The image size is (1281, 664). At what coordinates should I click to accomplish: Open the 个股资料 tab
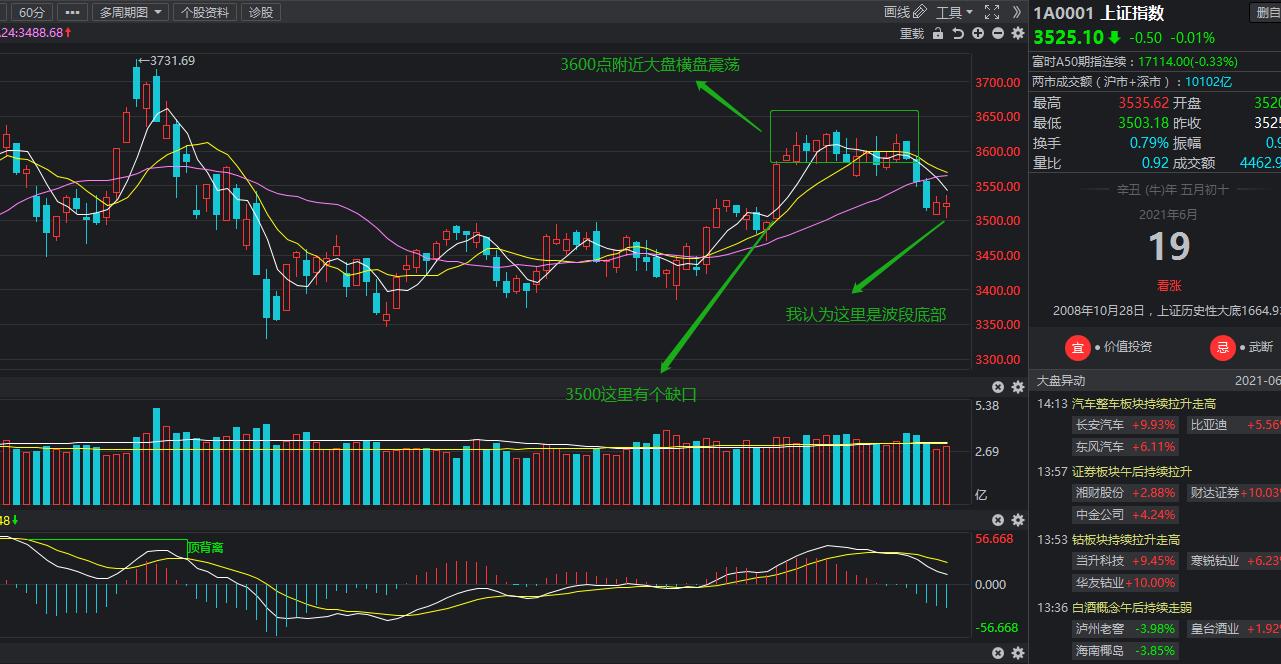click(x=205, y=12)
